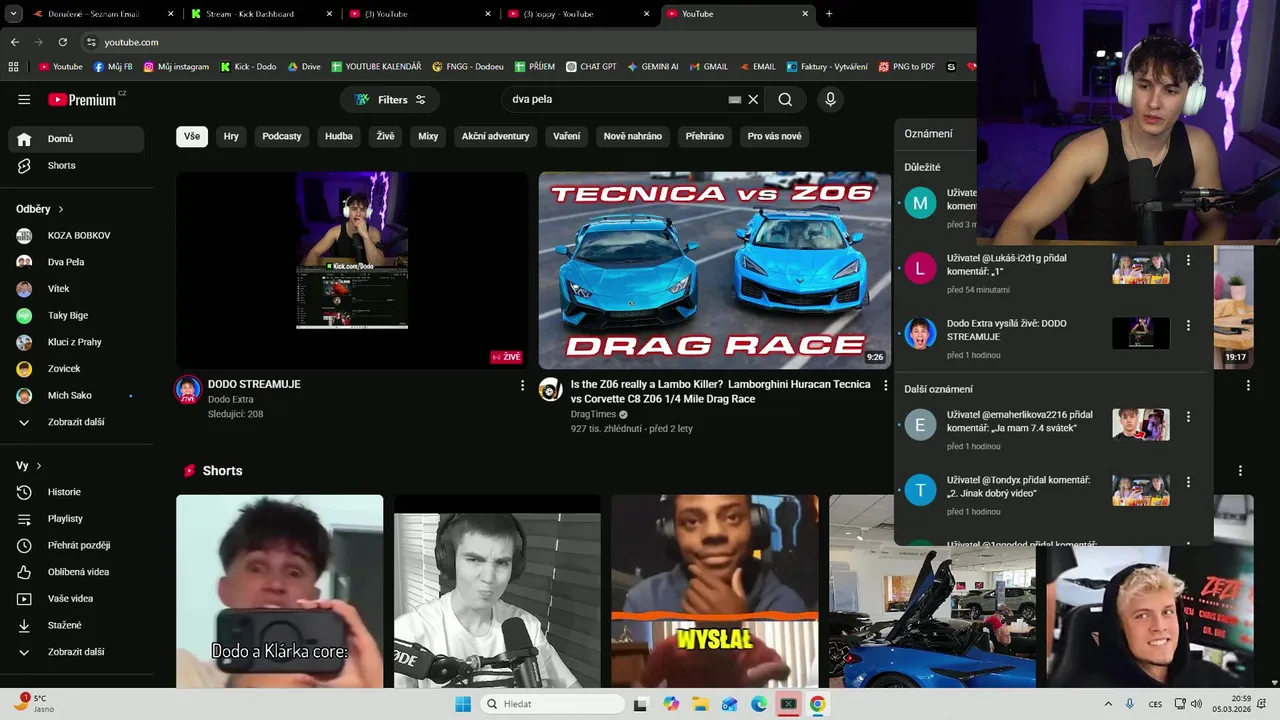Select the Hry filter chip
The image size is (1280, 720).
click(x=231, y=136)
